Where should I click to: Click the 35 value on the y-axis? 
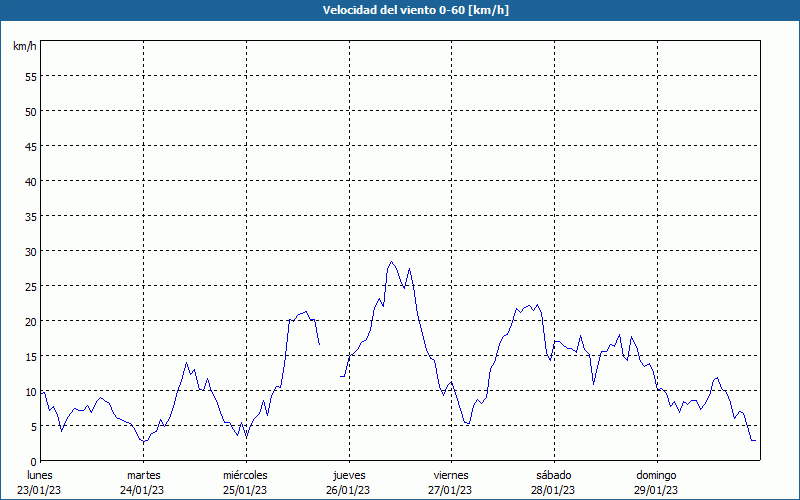click(x=31, y=217)
